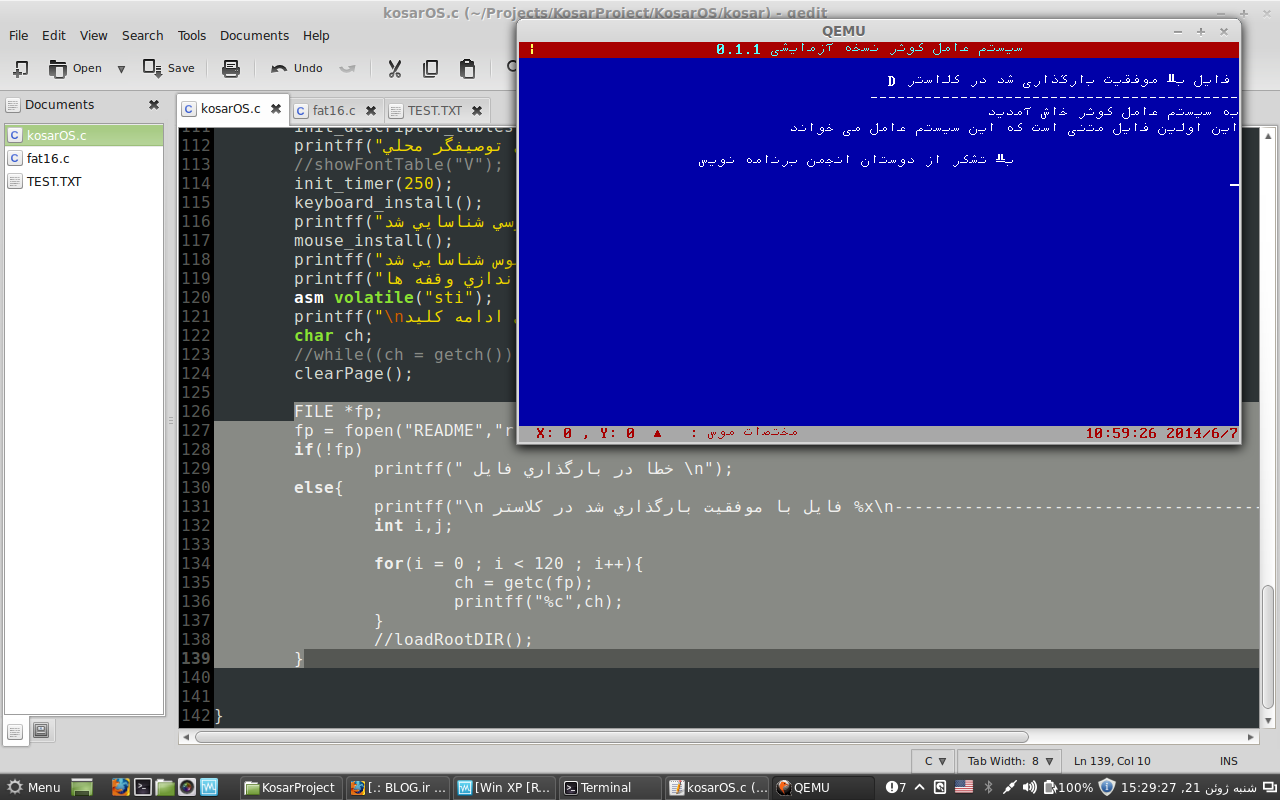Switch to the TEST.TXT tab

tap(434, 110)
